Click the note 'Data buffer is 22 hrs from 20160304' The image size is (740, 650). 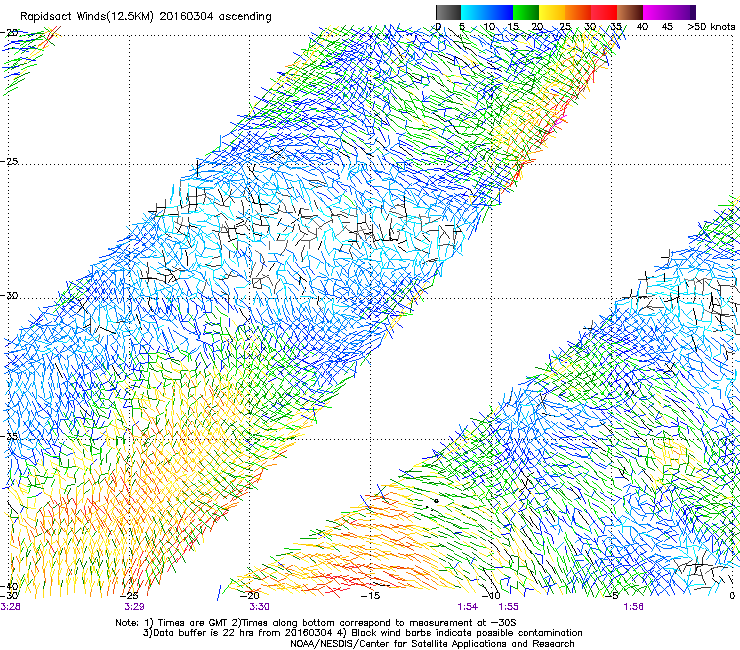tap(242, 633)
